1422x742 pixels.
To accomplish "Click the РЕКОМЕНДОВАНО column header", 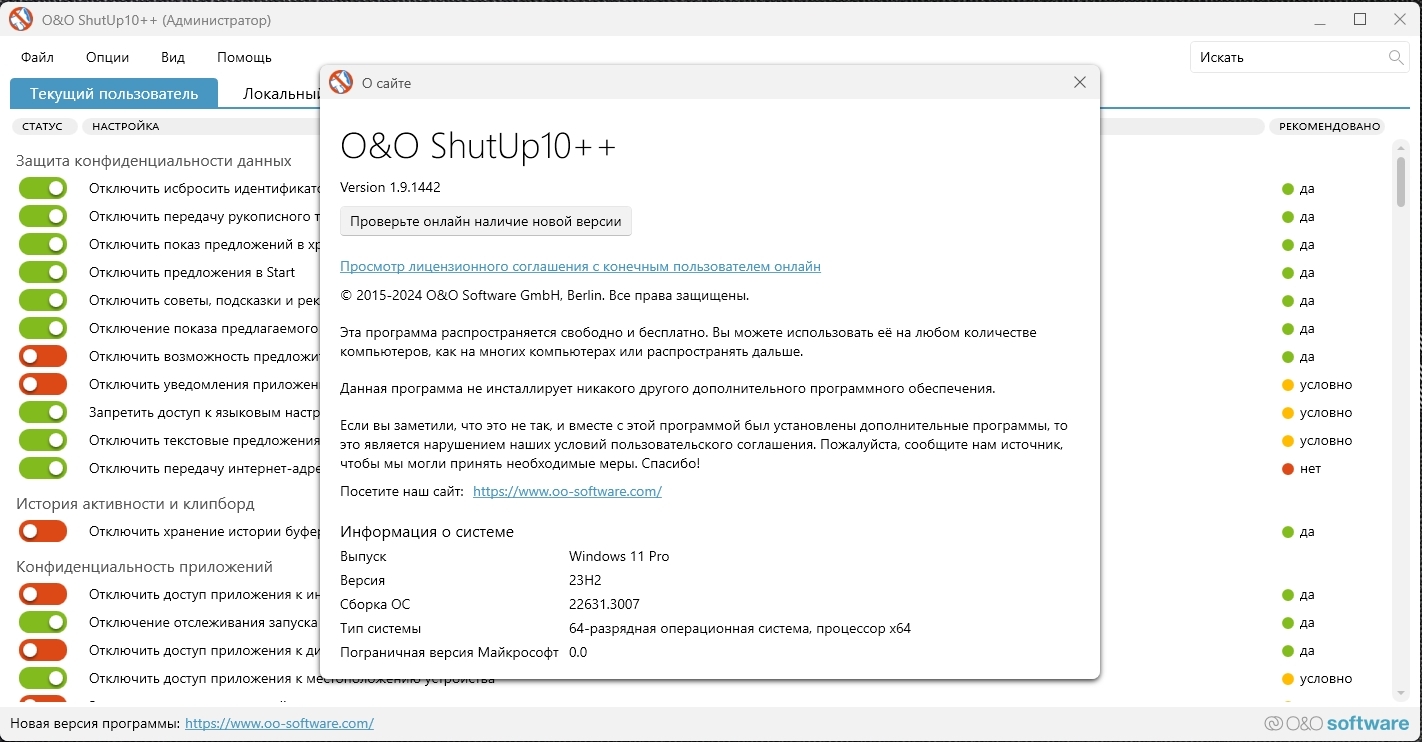I will [1329, 127].
